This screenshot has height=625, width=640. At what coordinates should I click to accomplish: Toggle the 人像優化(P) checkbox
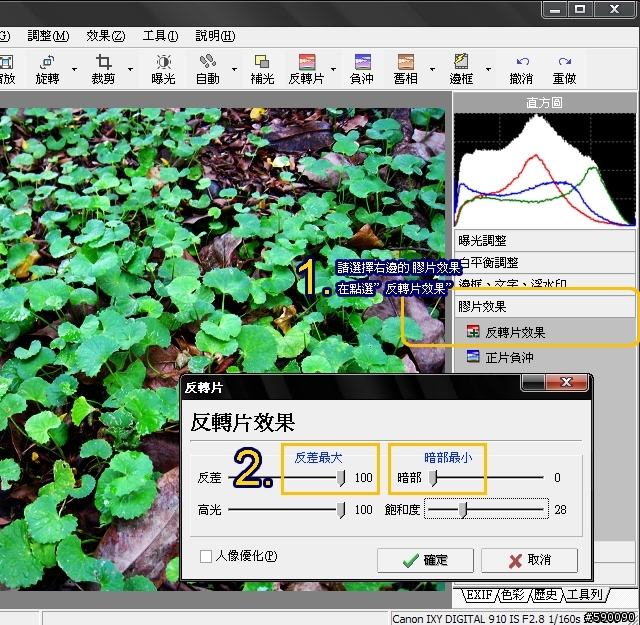point(206,556)
